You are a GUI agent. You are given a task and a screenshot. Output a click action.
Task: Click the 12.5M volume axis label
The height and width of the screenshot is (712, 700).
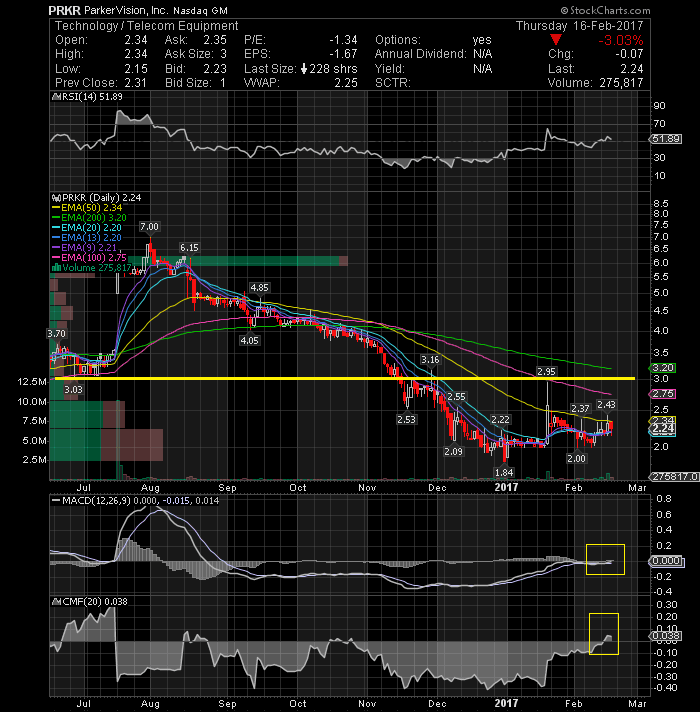tap(32, 382)
